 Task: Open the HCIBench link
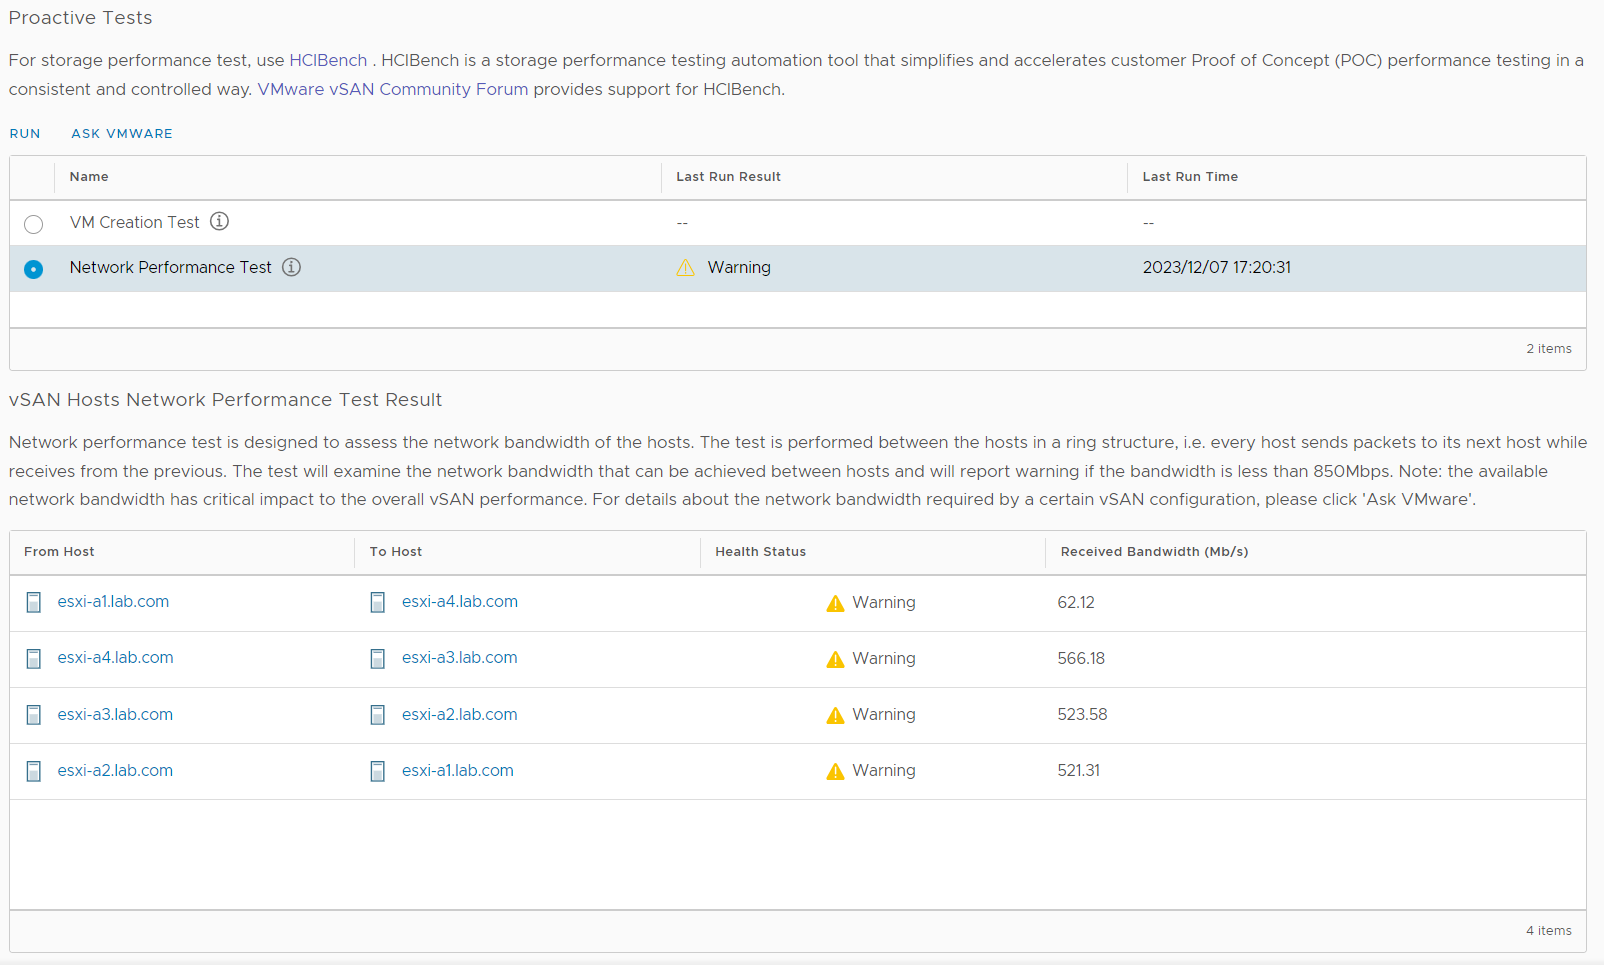coord(328,60)
